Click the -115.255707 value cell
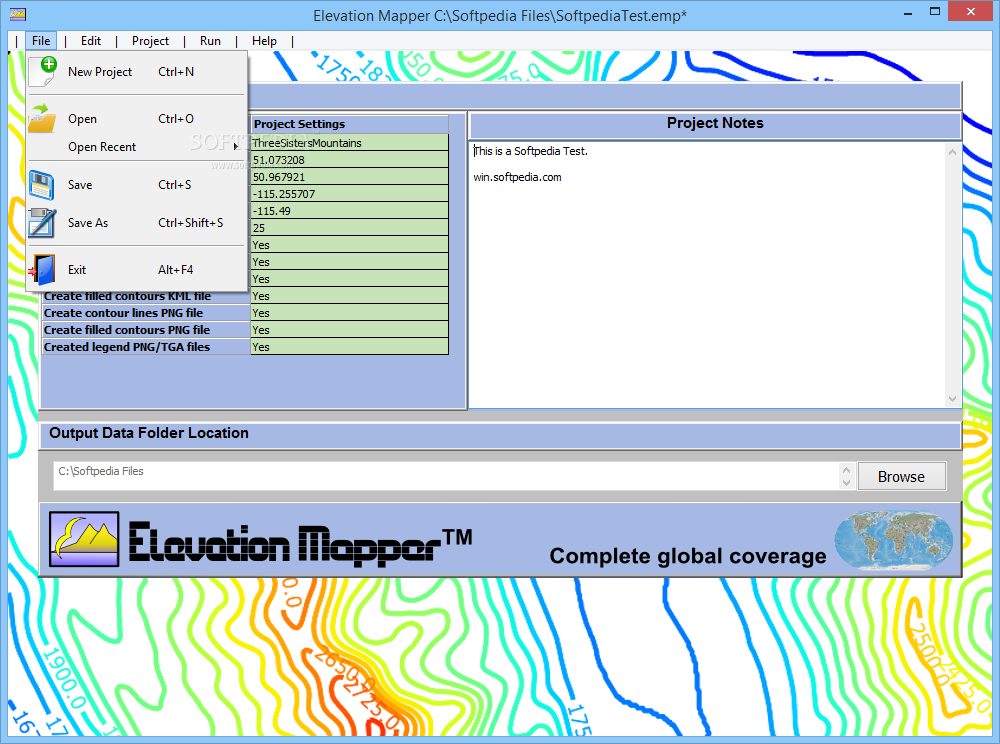Viewport: 1000px width, 744px height. 349,194
